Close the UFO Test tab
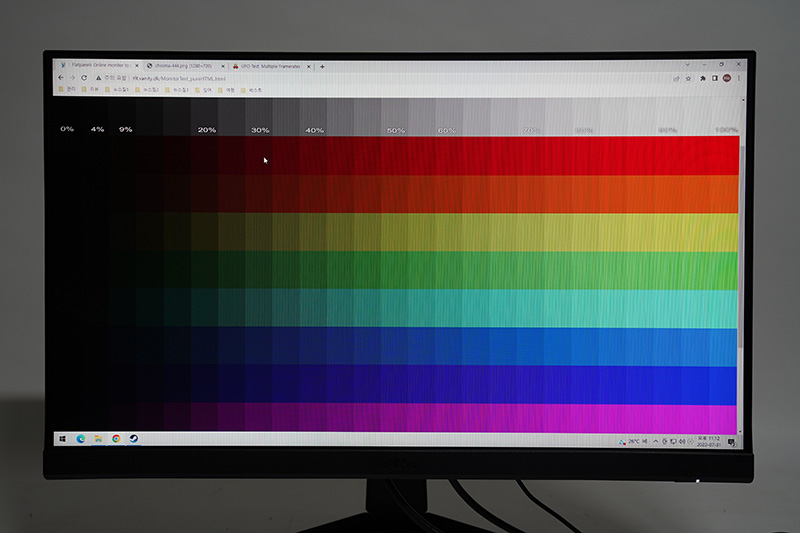The width and height of the screenshot is (800, 533). click(309, 66)
